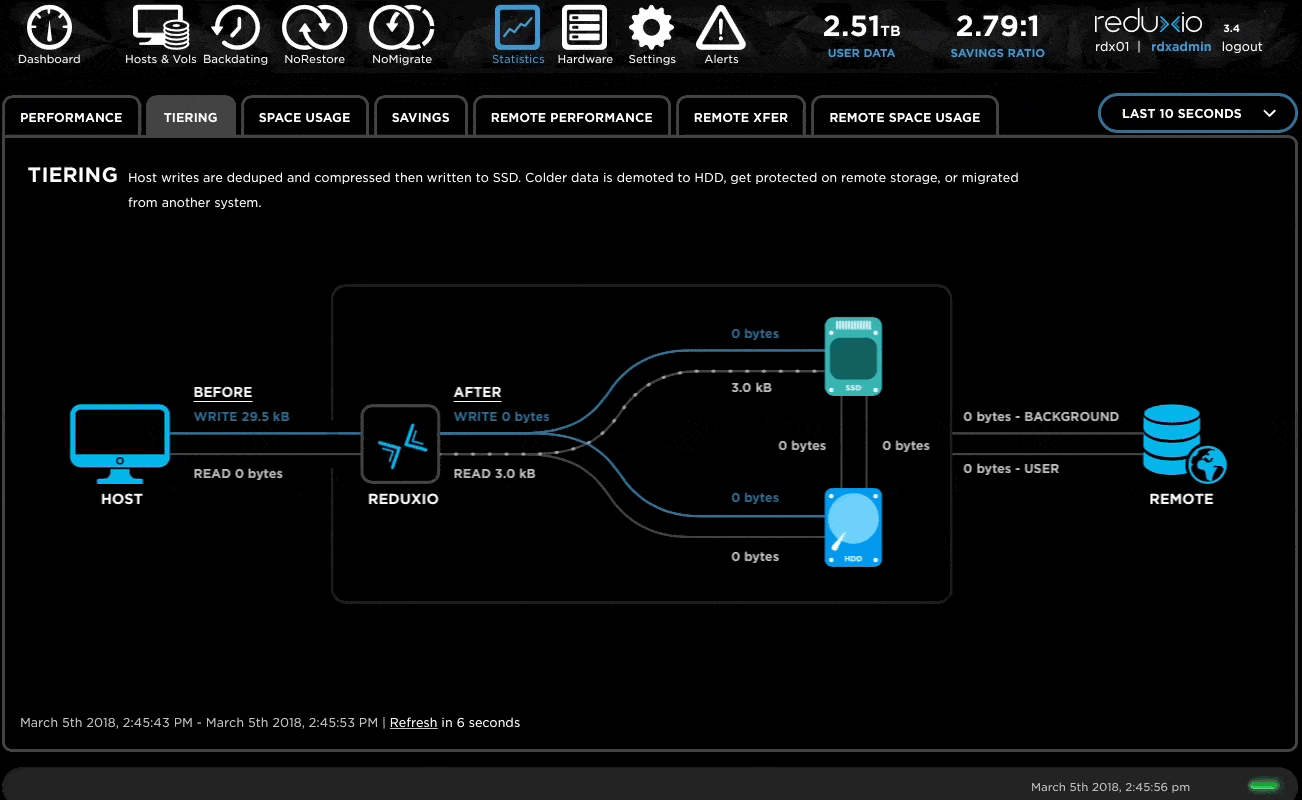Open the SAVINGS tab
This screenshot has height=800, width=1302.
pyautogui.click(x=421, y=117)
